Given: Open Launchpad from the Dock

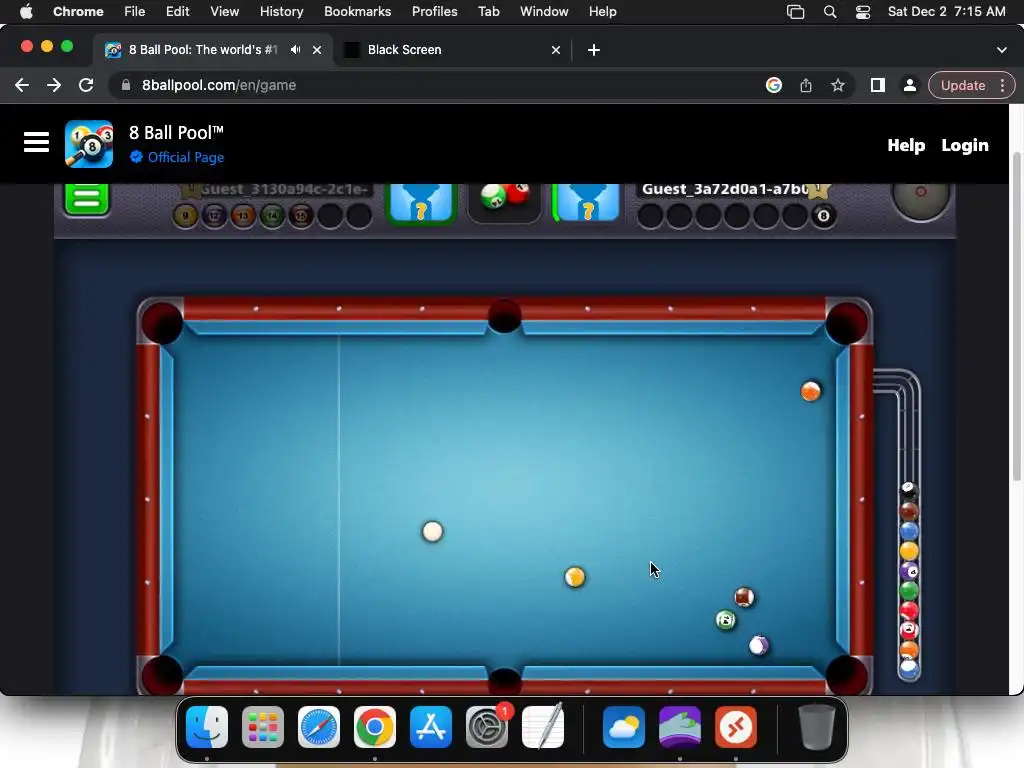Looking at the screenshot, I should click(263, 727).
